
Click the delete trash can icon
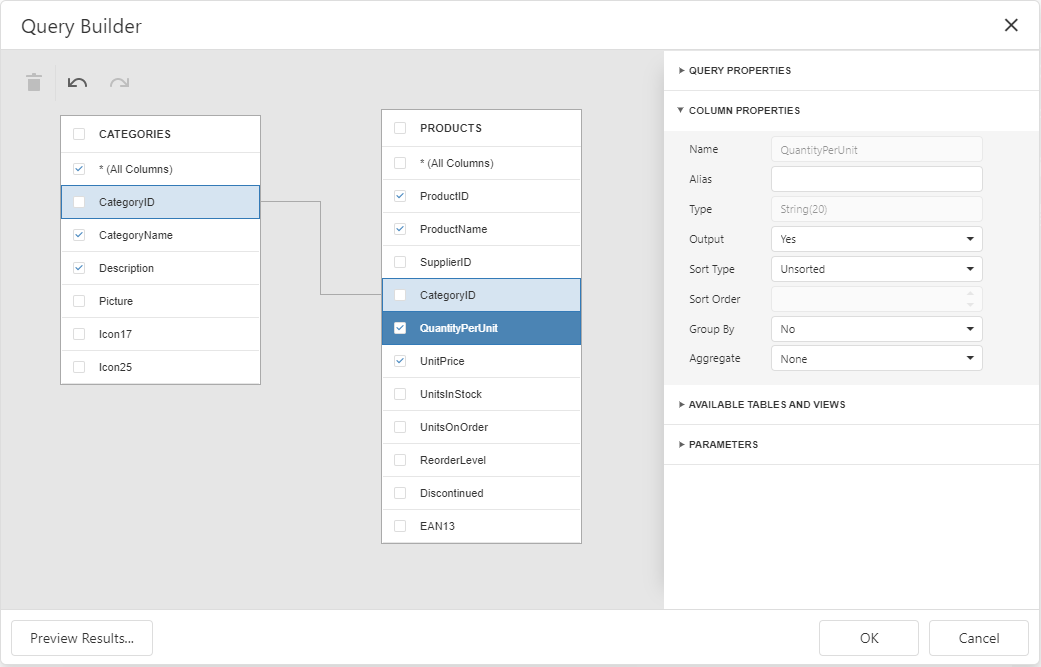[34, 83]
